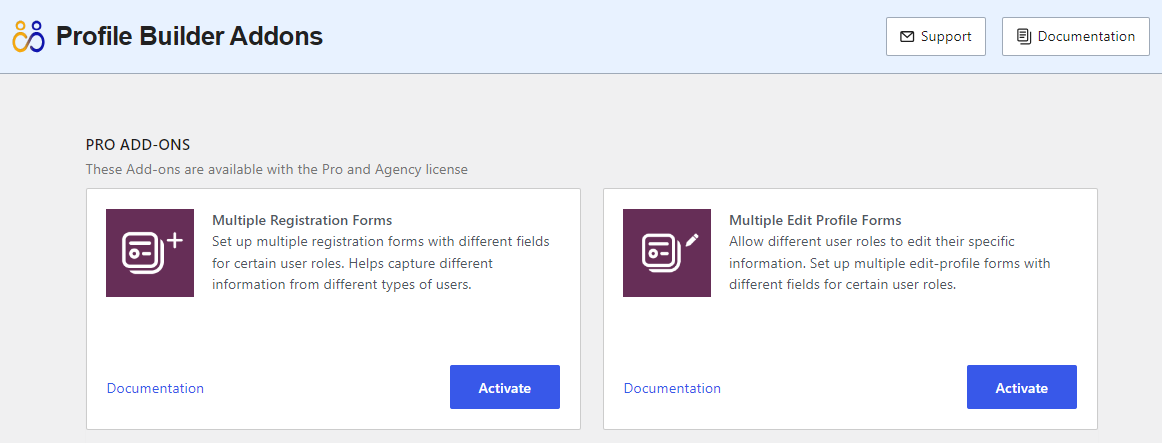
Task: Open Documentation link for Multiple Edit Profile Forms
Action: tap(672, 388)
